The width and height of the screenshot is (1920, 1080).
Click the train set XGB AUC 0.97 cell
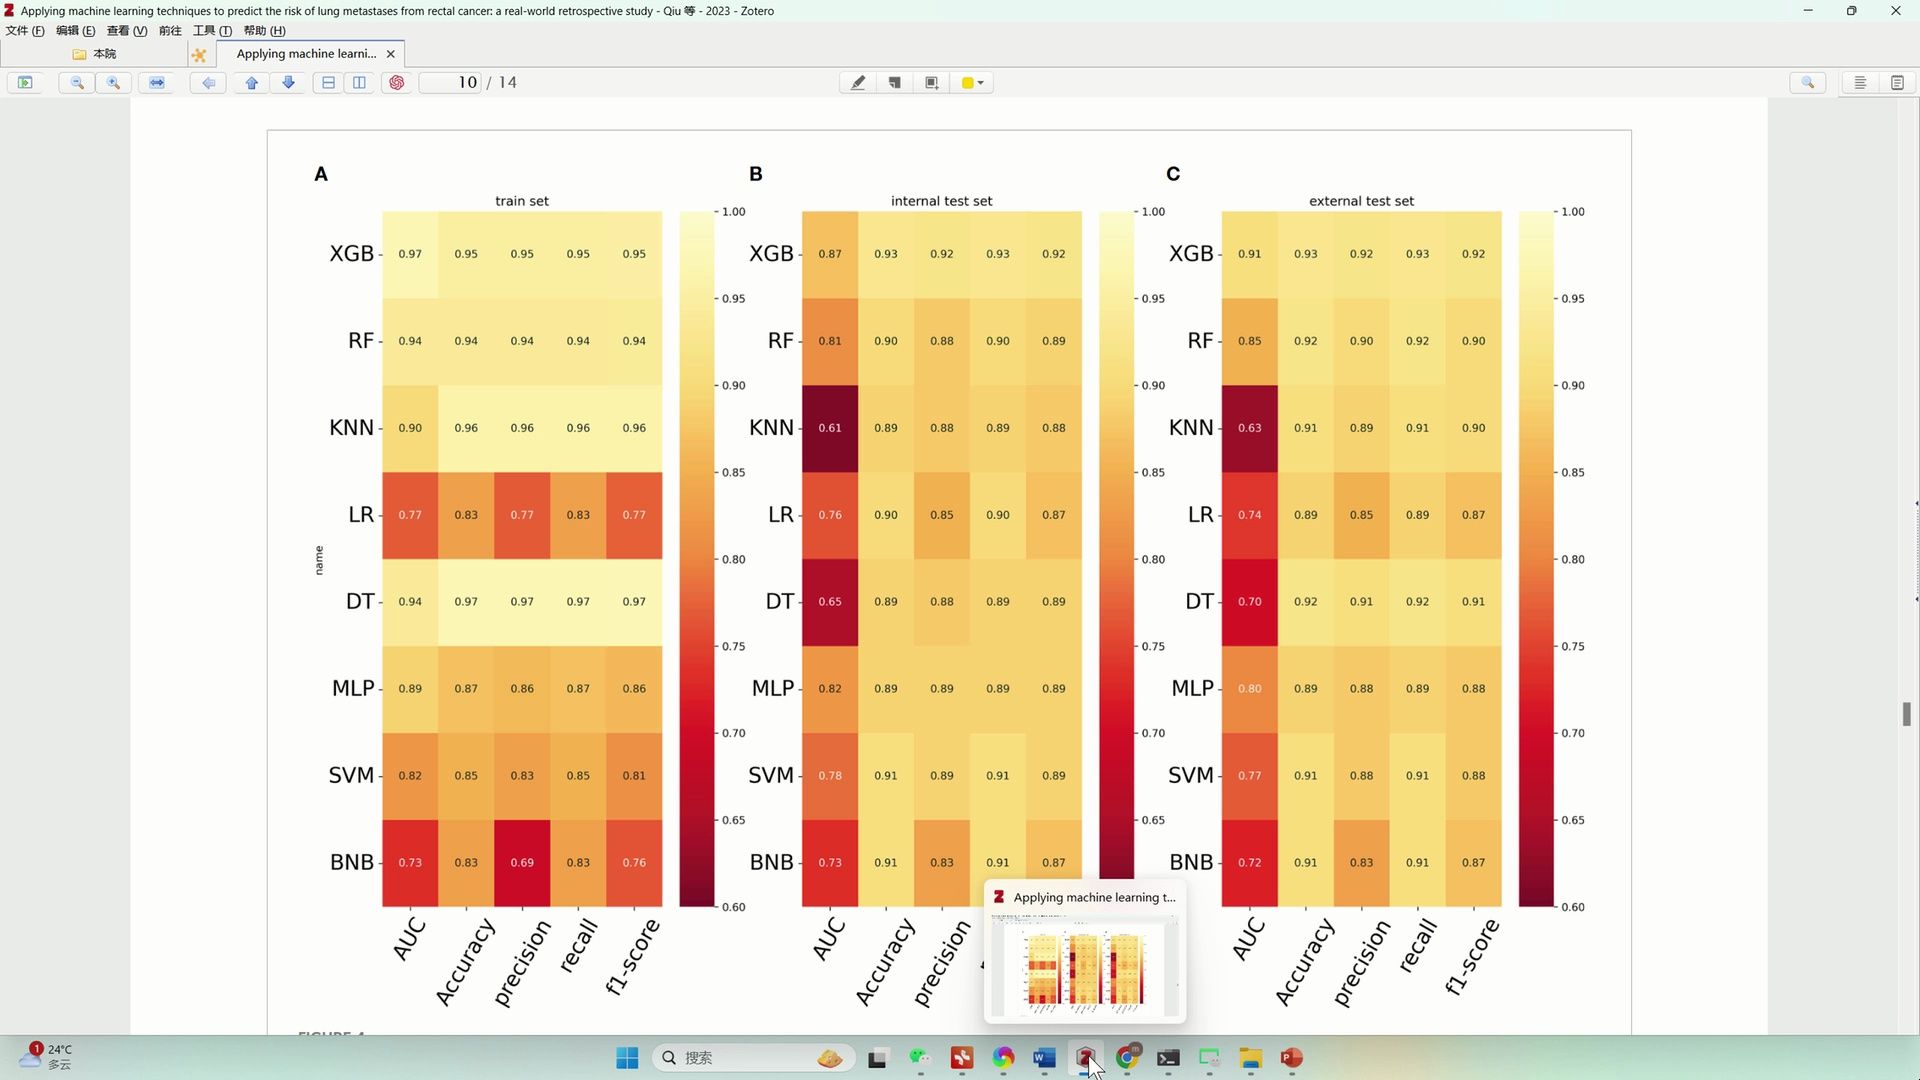coord(410,254)
